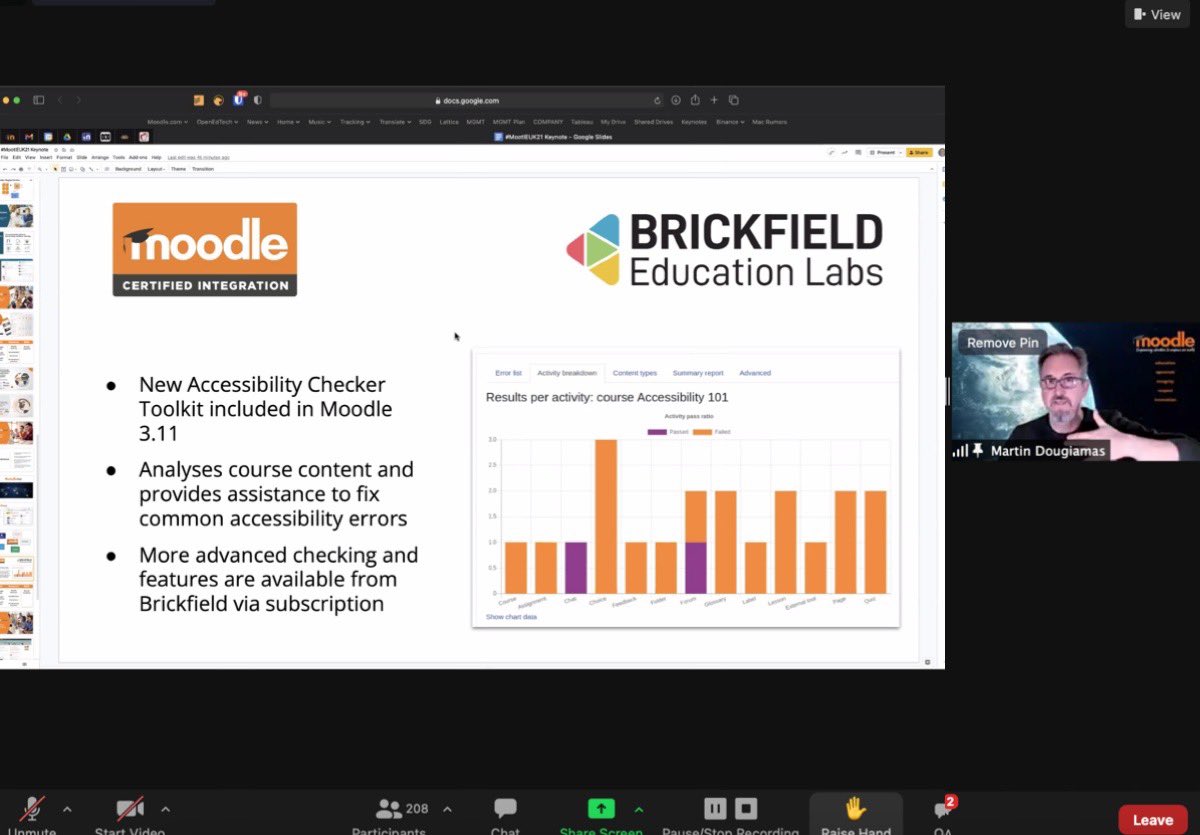Viewport: 1200px width, 835px height.
Task: Click purple Passed legend swatch
Action: [x=657, y=431]
